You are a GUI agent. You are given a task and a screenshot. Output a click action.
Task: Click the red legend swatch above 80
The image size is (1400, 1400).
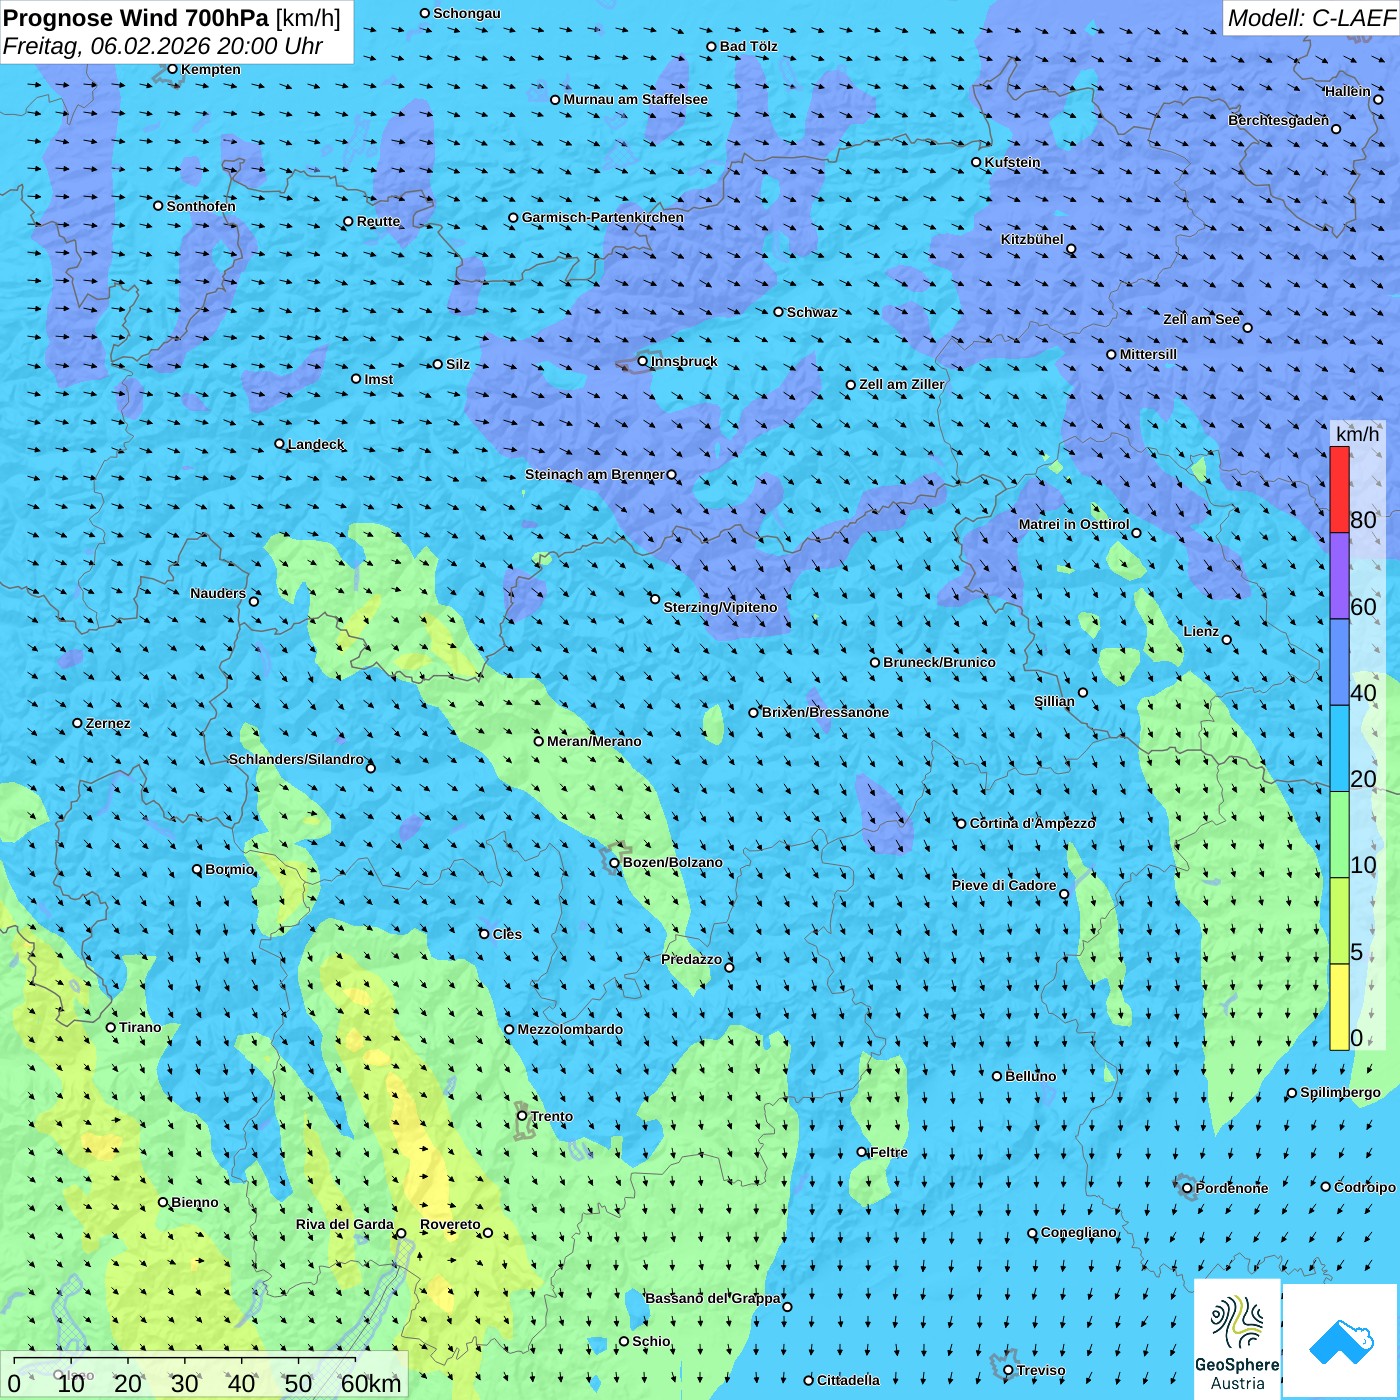1339,490
